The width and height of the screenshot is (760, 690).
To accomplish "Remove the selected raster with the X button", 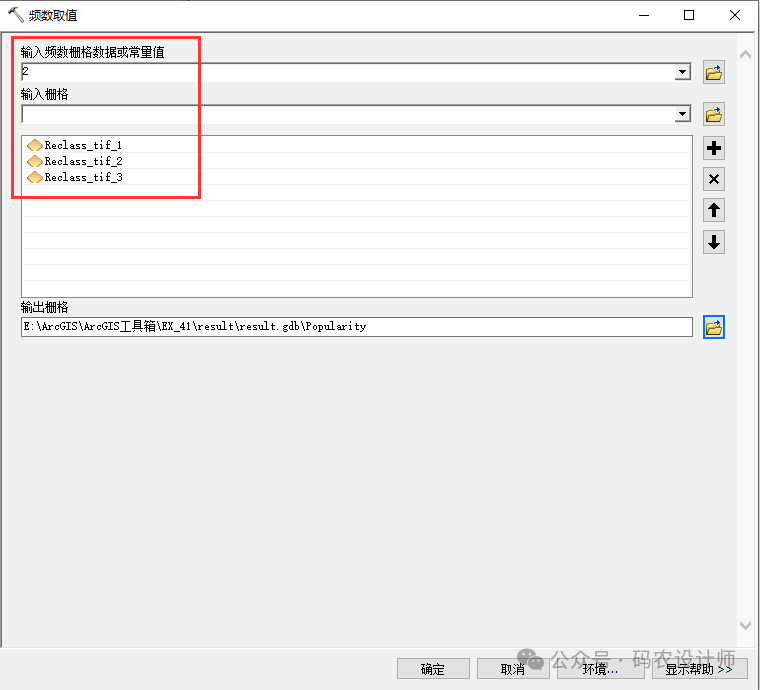I will [714, 180].
